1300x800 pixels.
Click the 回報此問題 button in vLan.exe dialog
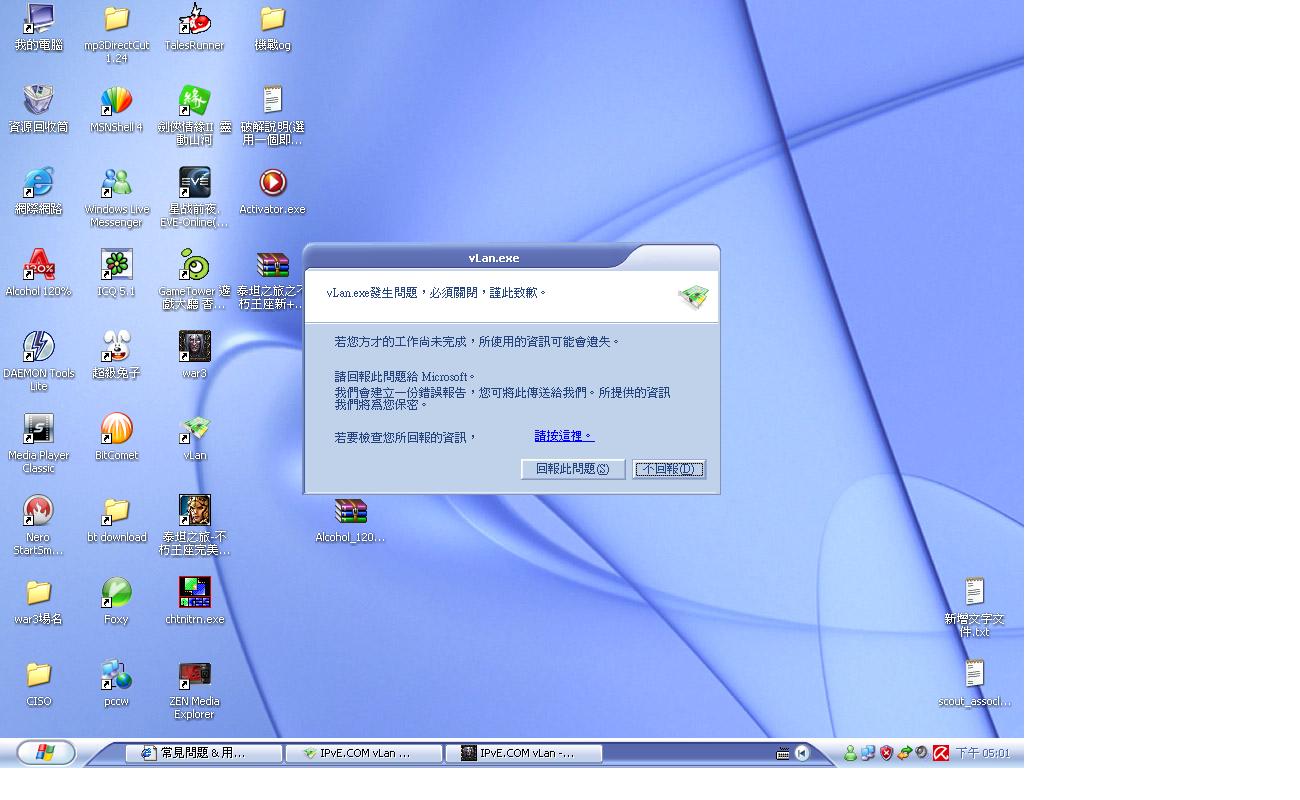(x=573, y=469)
